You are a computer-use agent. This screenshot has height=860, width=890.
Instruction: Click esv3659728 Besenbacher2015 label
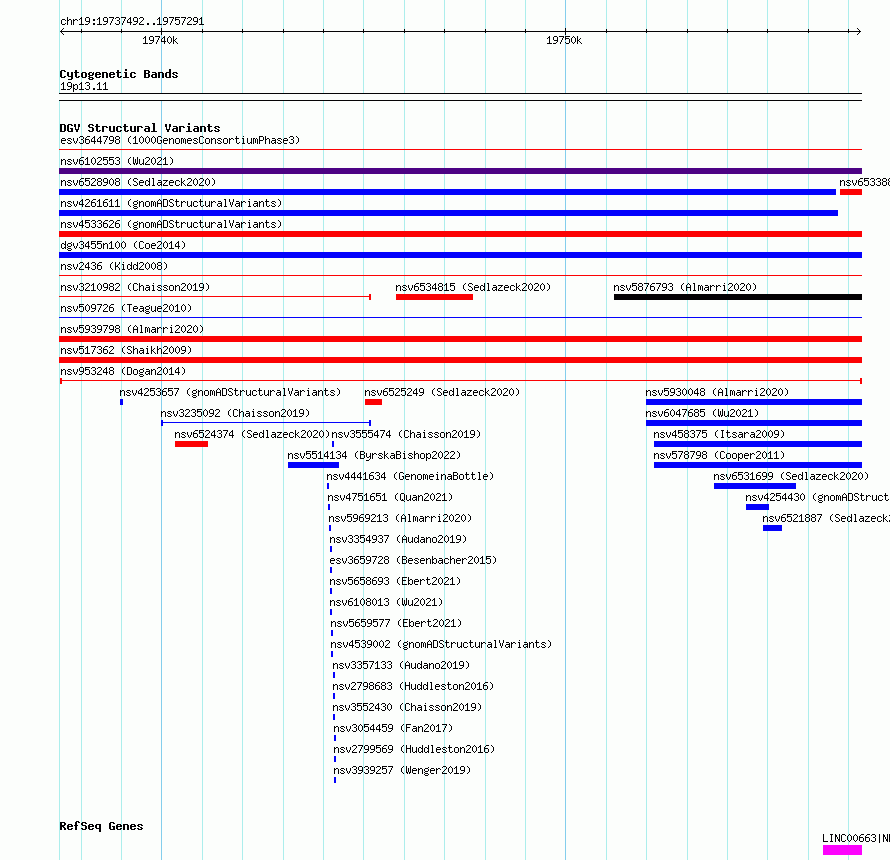point(413,560)
